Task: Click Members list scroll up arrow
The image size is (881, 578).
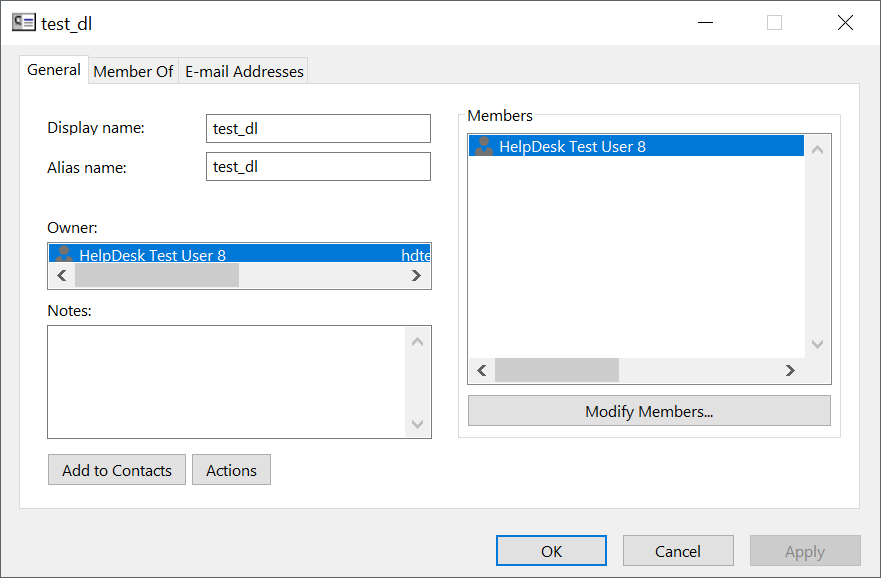Action: (818, 149)
